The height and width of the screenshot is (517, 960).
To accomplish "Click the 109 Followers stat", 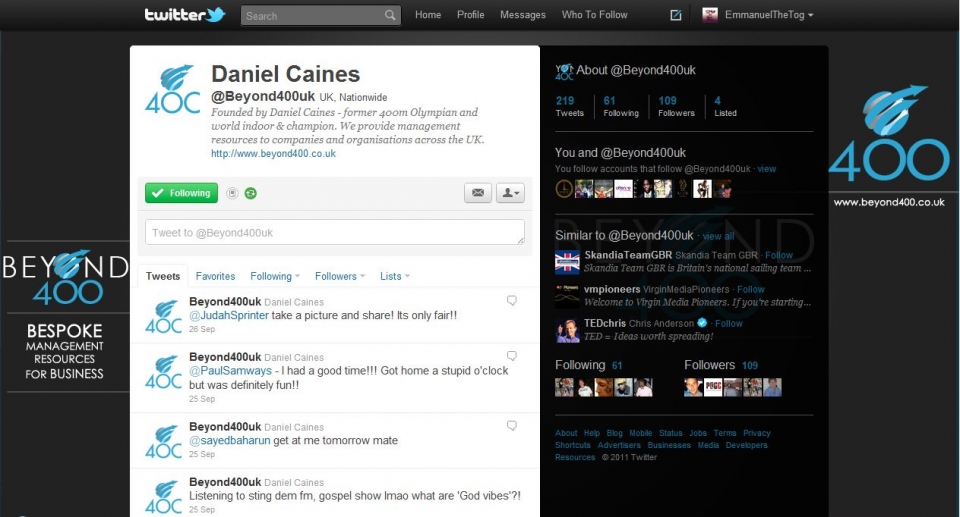I will click(676, 105).
